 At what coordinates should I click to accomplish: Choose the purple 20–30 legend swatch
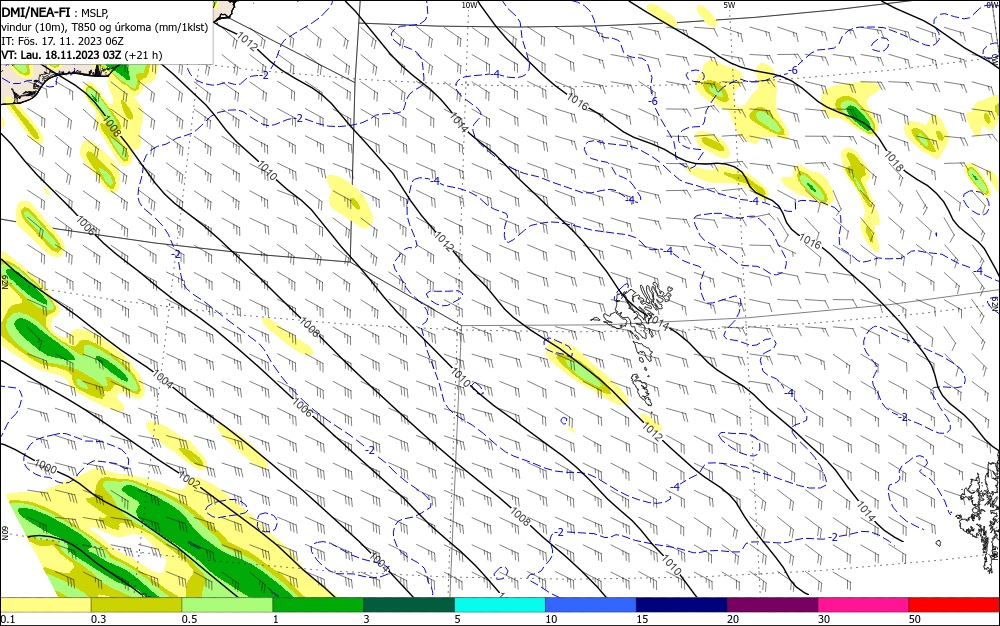click(x=772, y=605)
